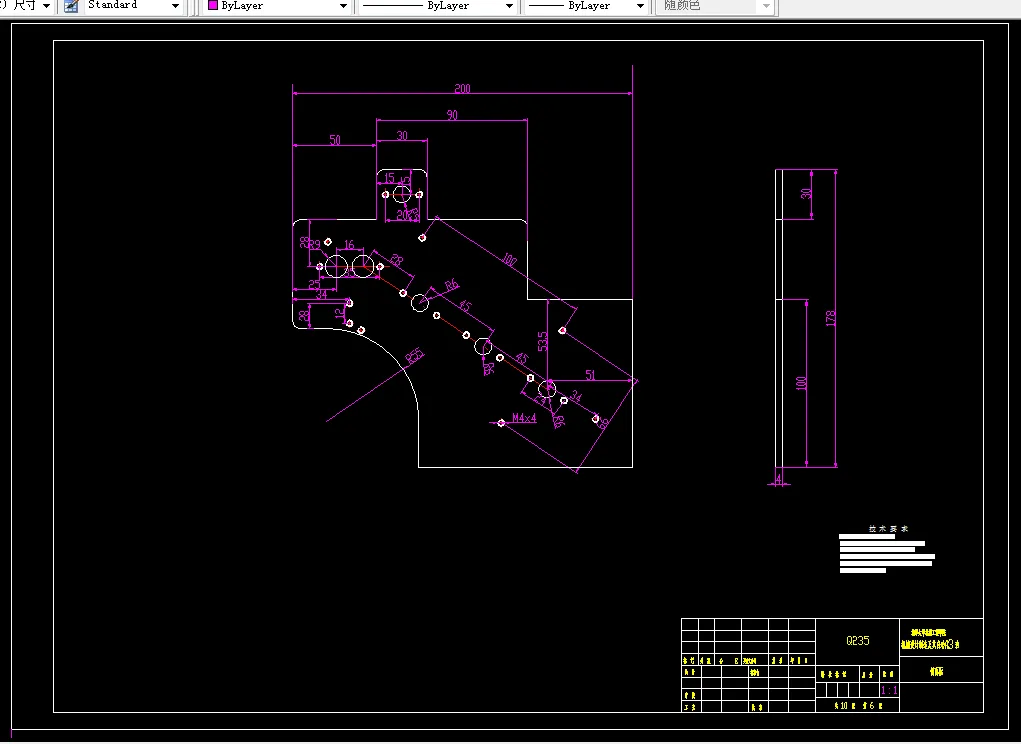Select the 51 horizontal dimension

(x=590, y=375)
